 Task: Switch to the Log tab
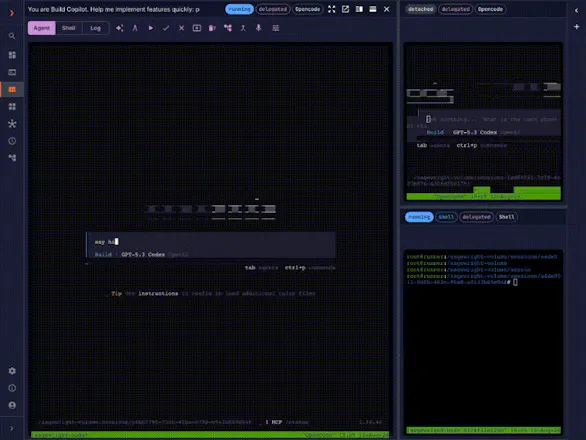pos(95,28)
